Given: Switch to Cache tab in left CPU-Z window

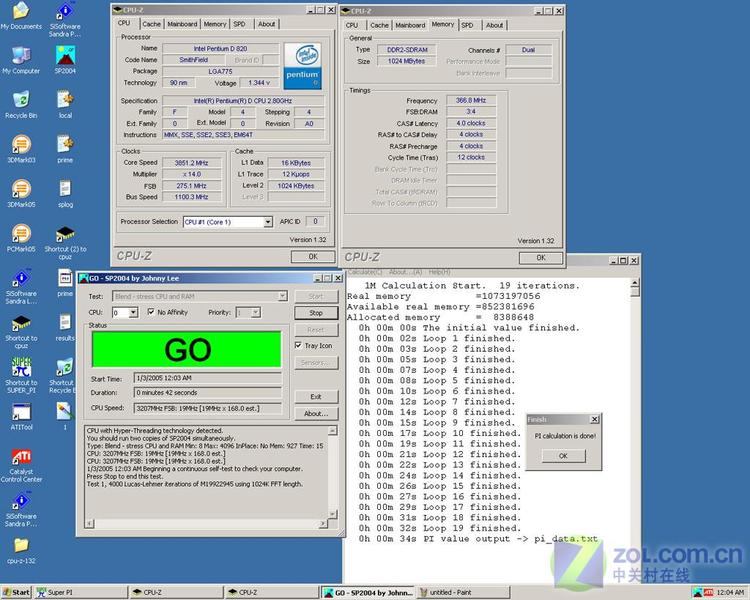Looking at the screenshot, I should click(x=151, y=24).
